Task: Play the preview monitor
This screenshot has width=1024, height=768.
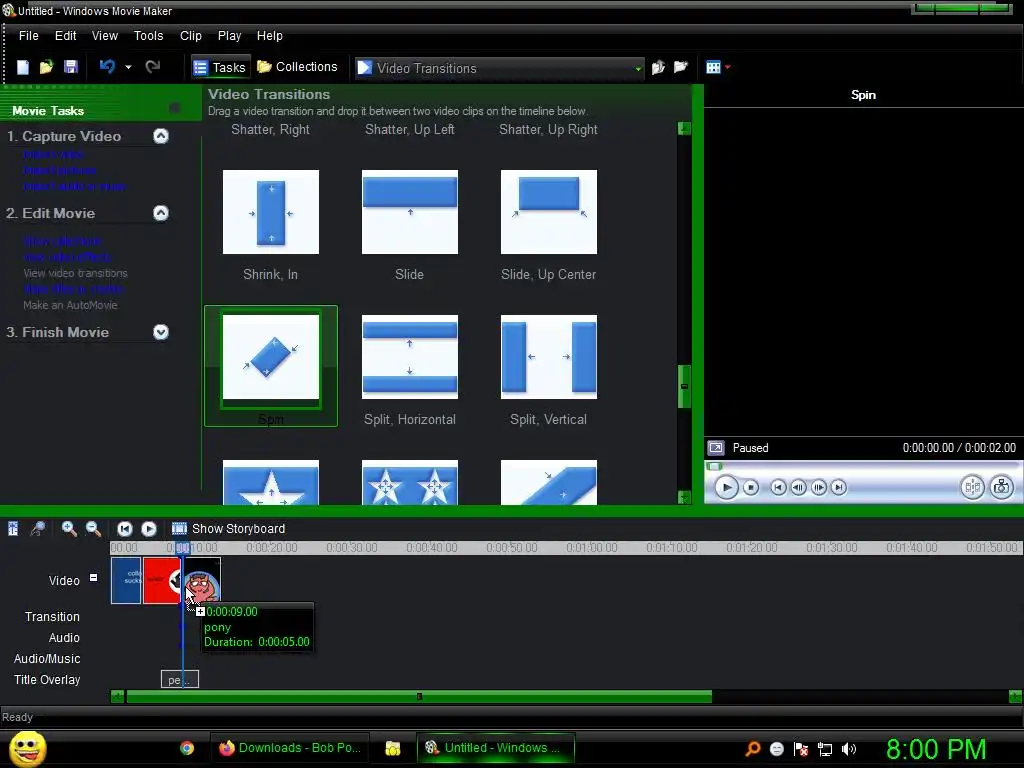Action: point(726,487)
